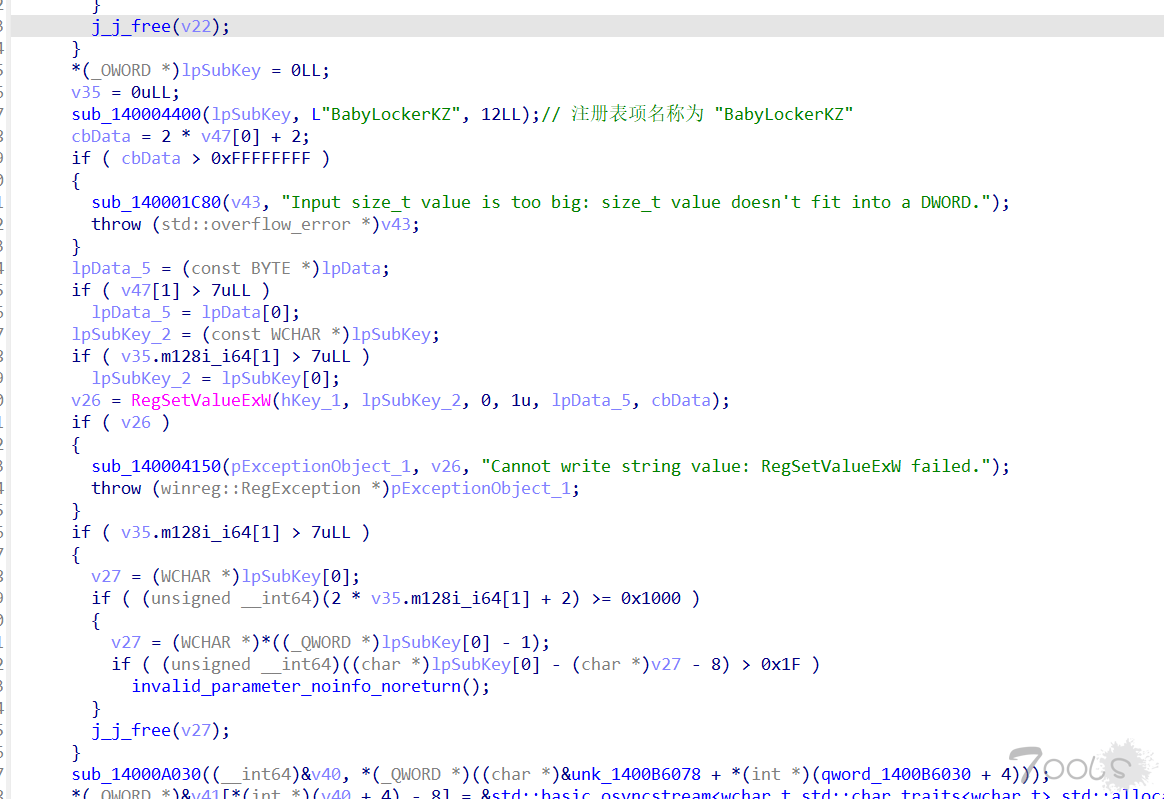Select the winreg::RegException type cast
Screen dimensions: 1164x799
coord(260,488)
